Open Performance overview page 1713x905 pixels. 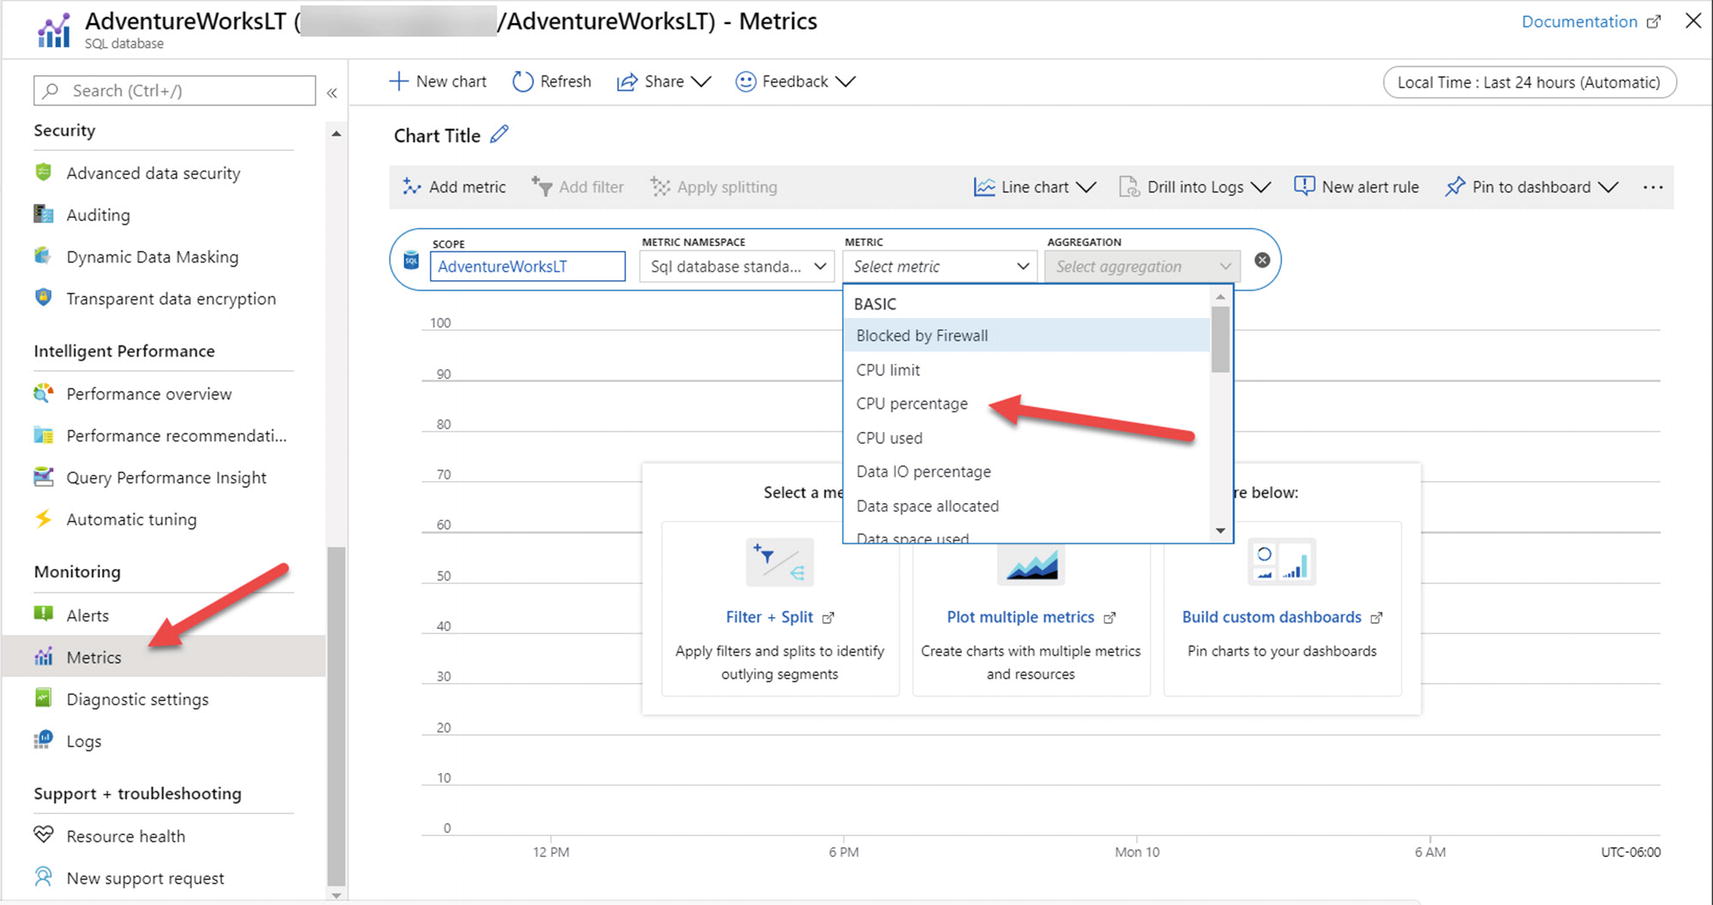(x=149, y=394)
